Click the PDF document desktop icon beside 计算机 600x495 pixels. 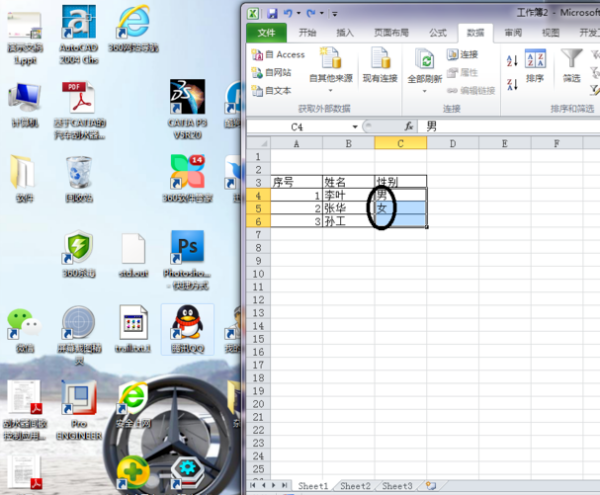[79, 109]
